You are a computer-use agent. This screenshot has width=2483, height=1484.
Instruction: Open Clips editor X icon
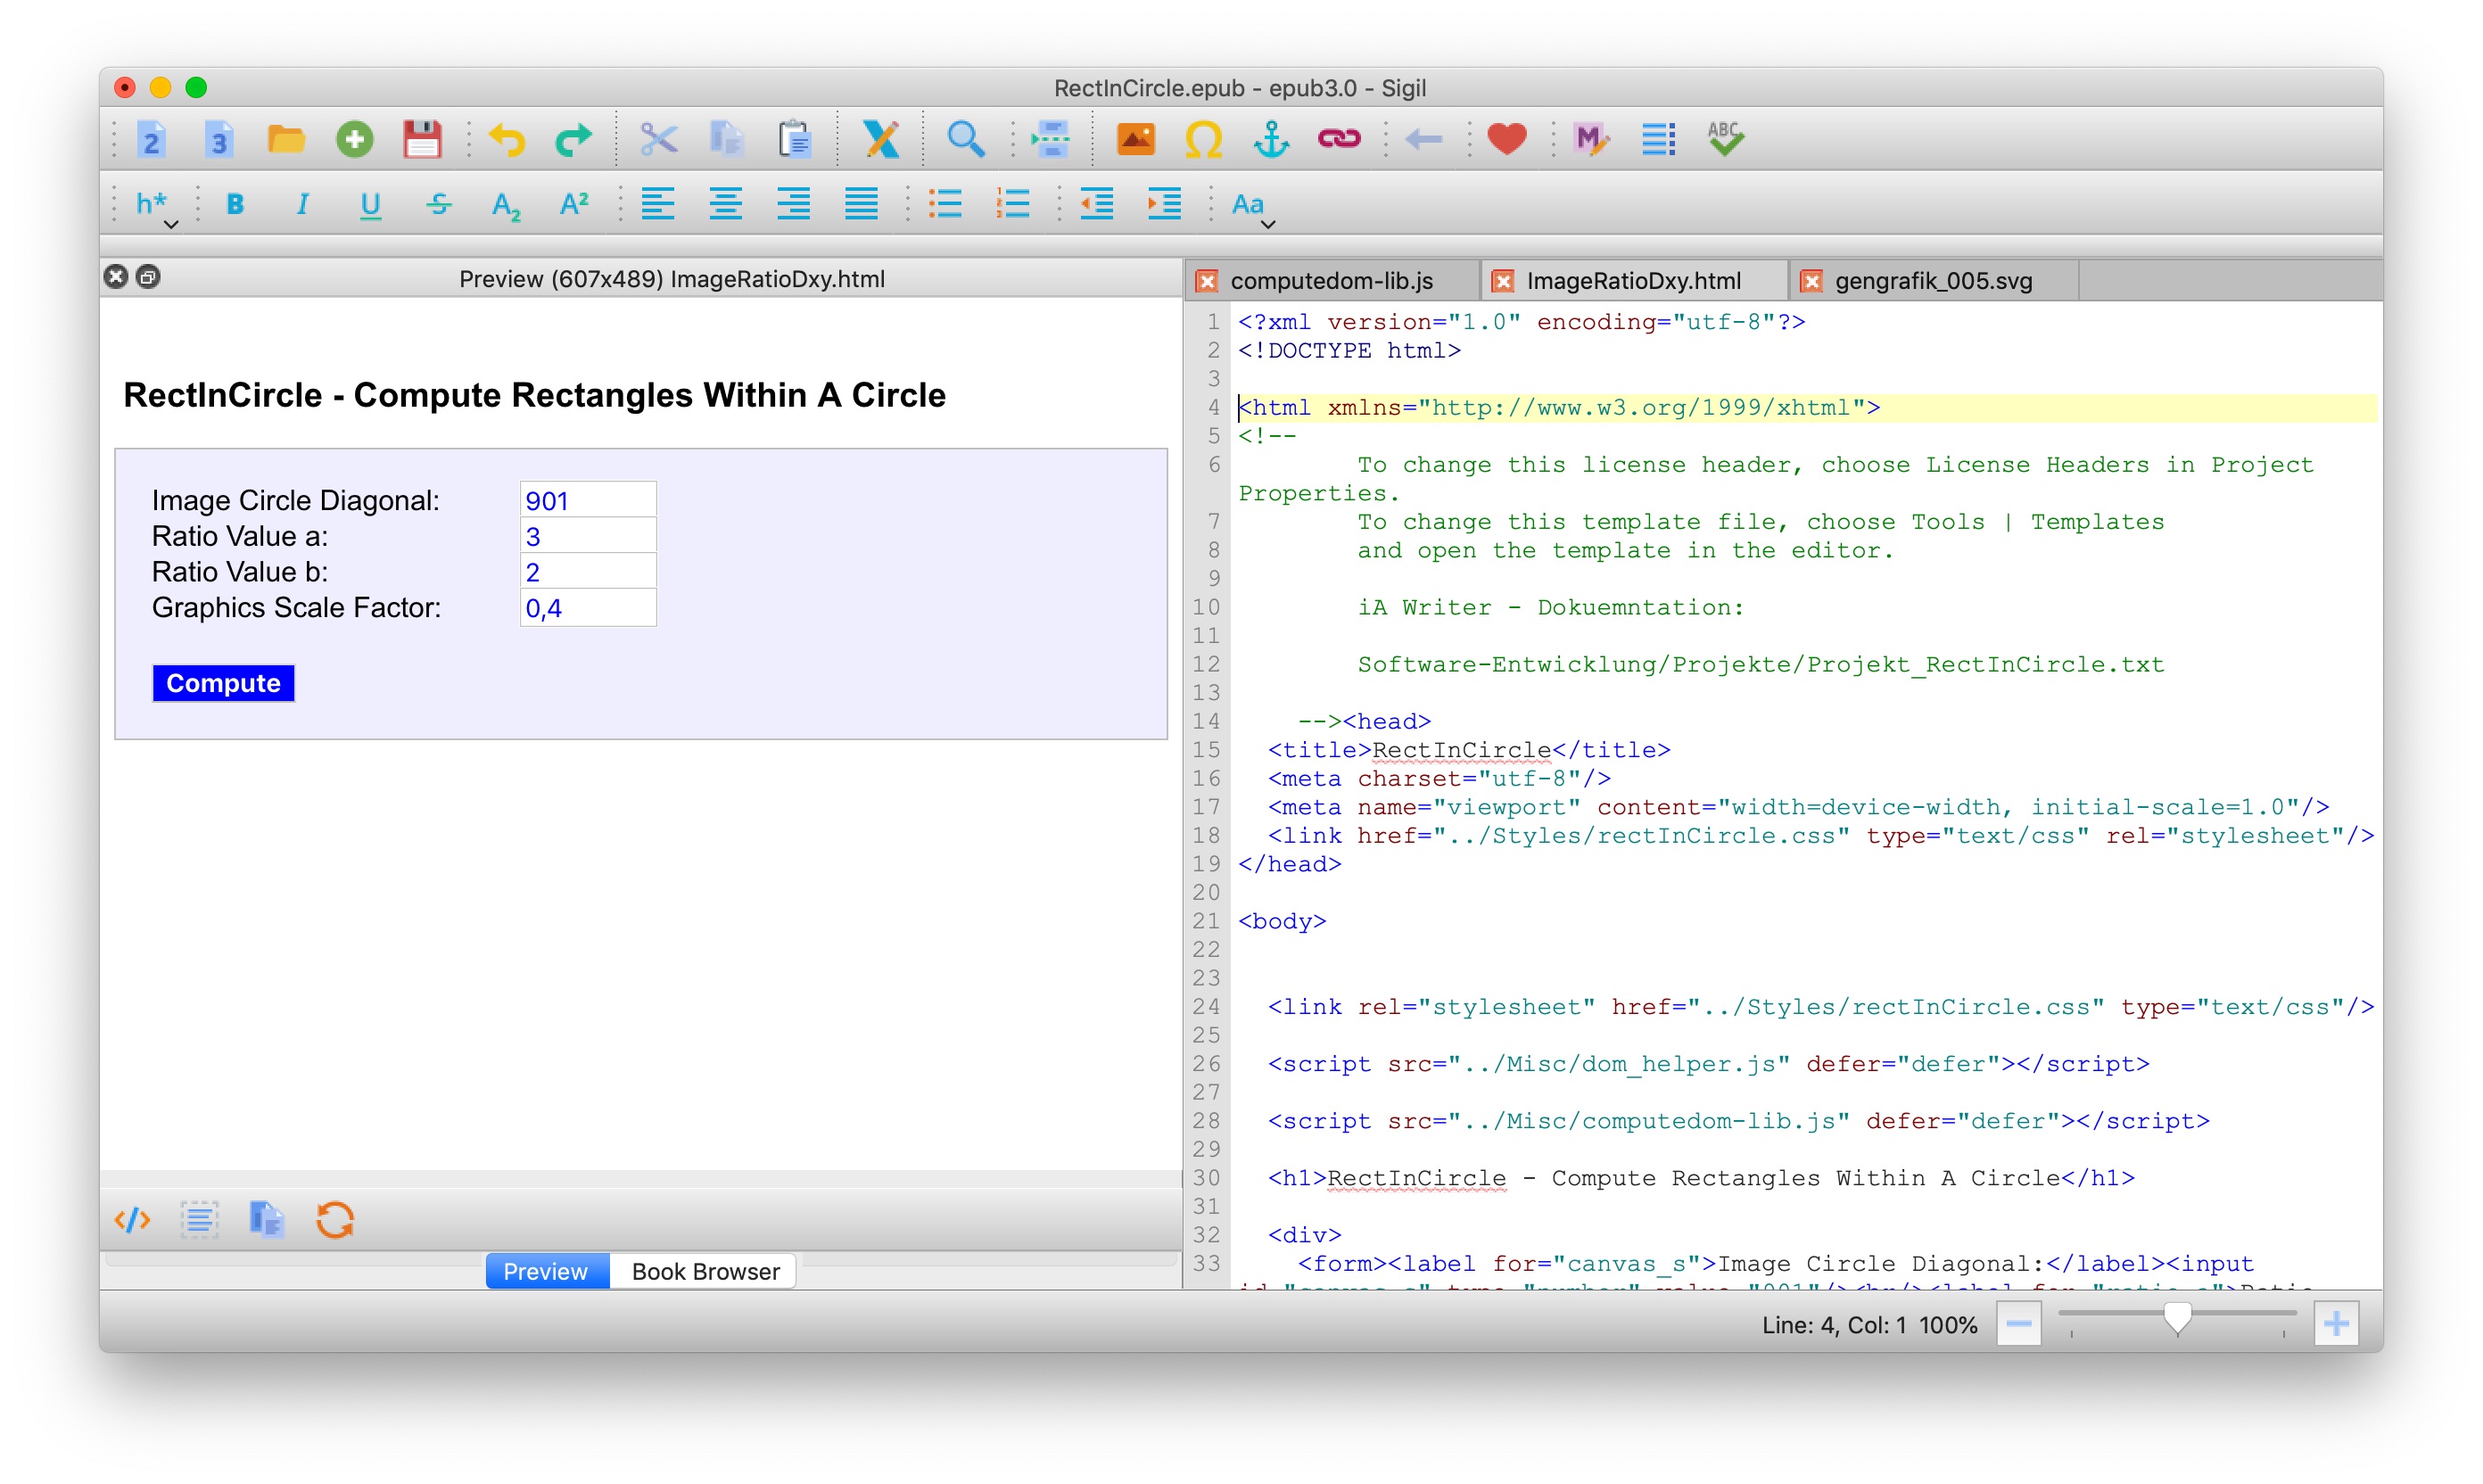tap(881, 139)
